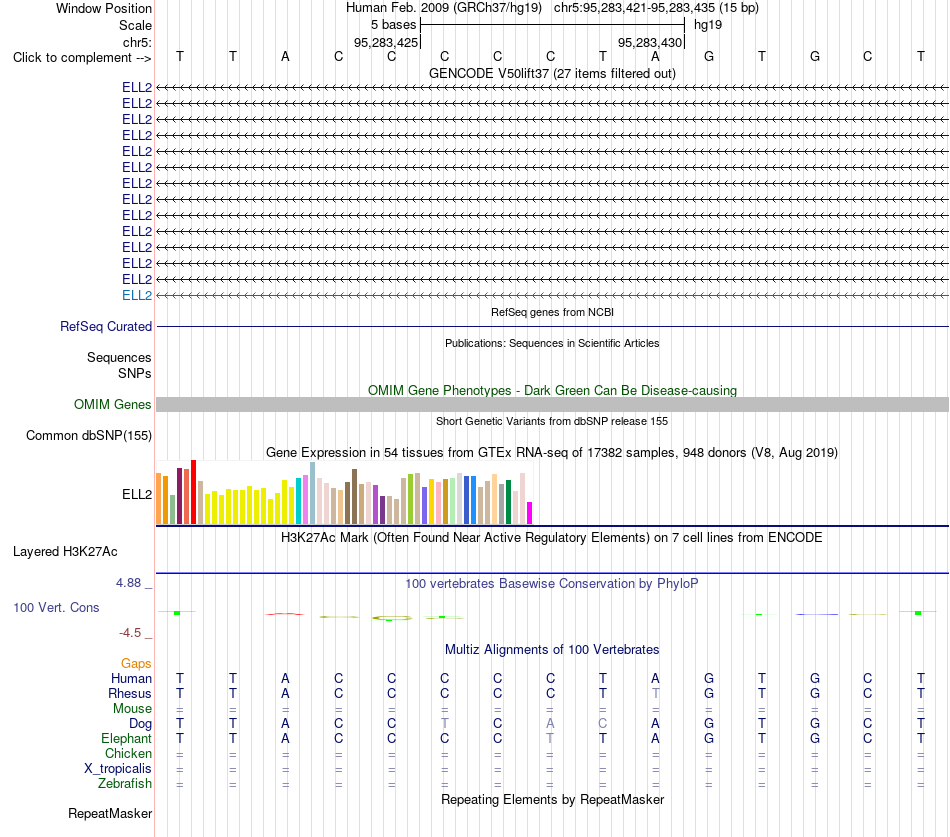
Task: Select the RefSeq Curated track label
Action: pyautogui.click(x=106, y=326)
